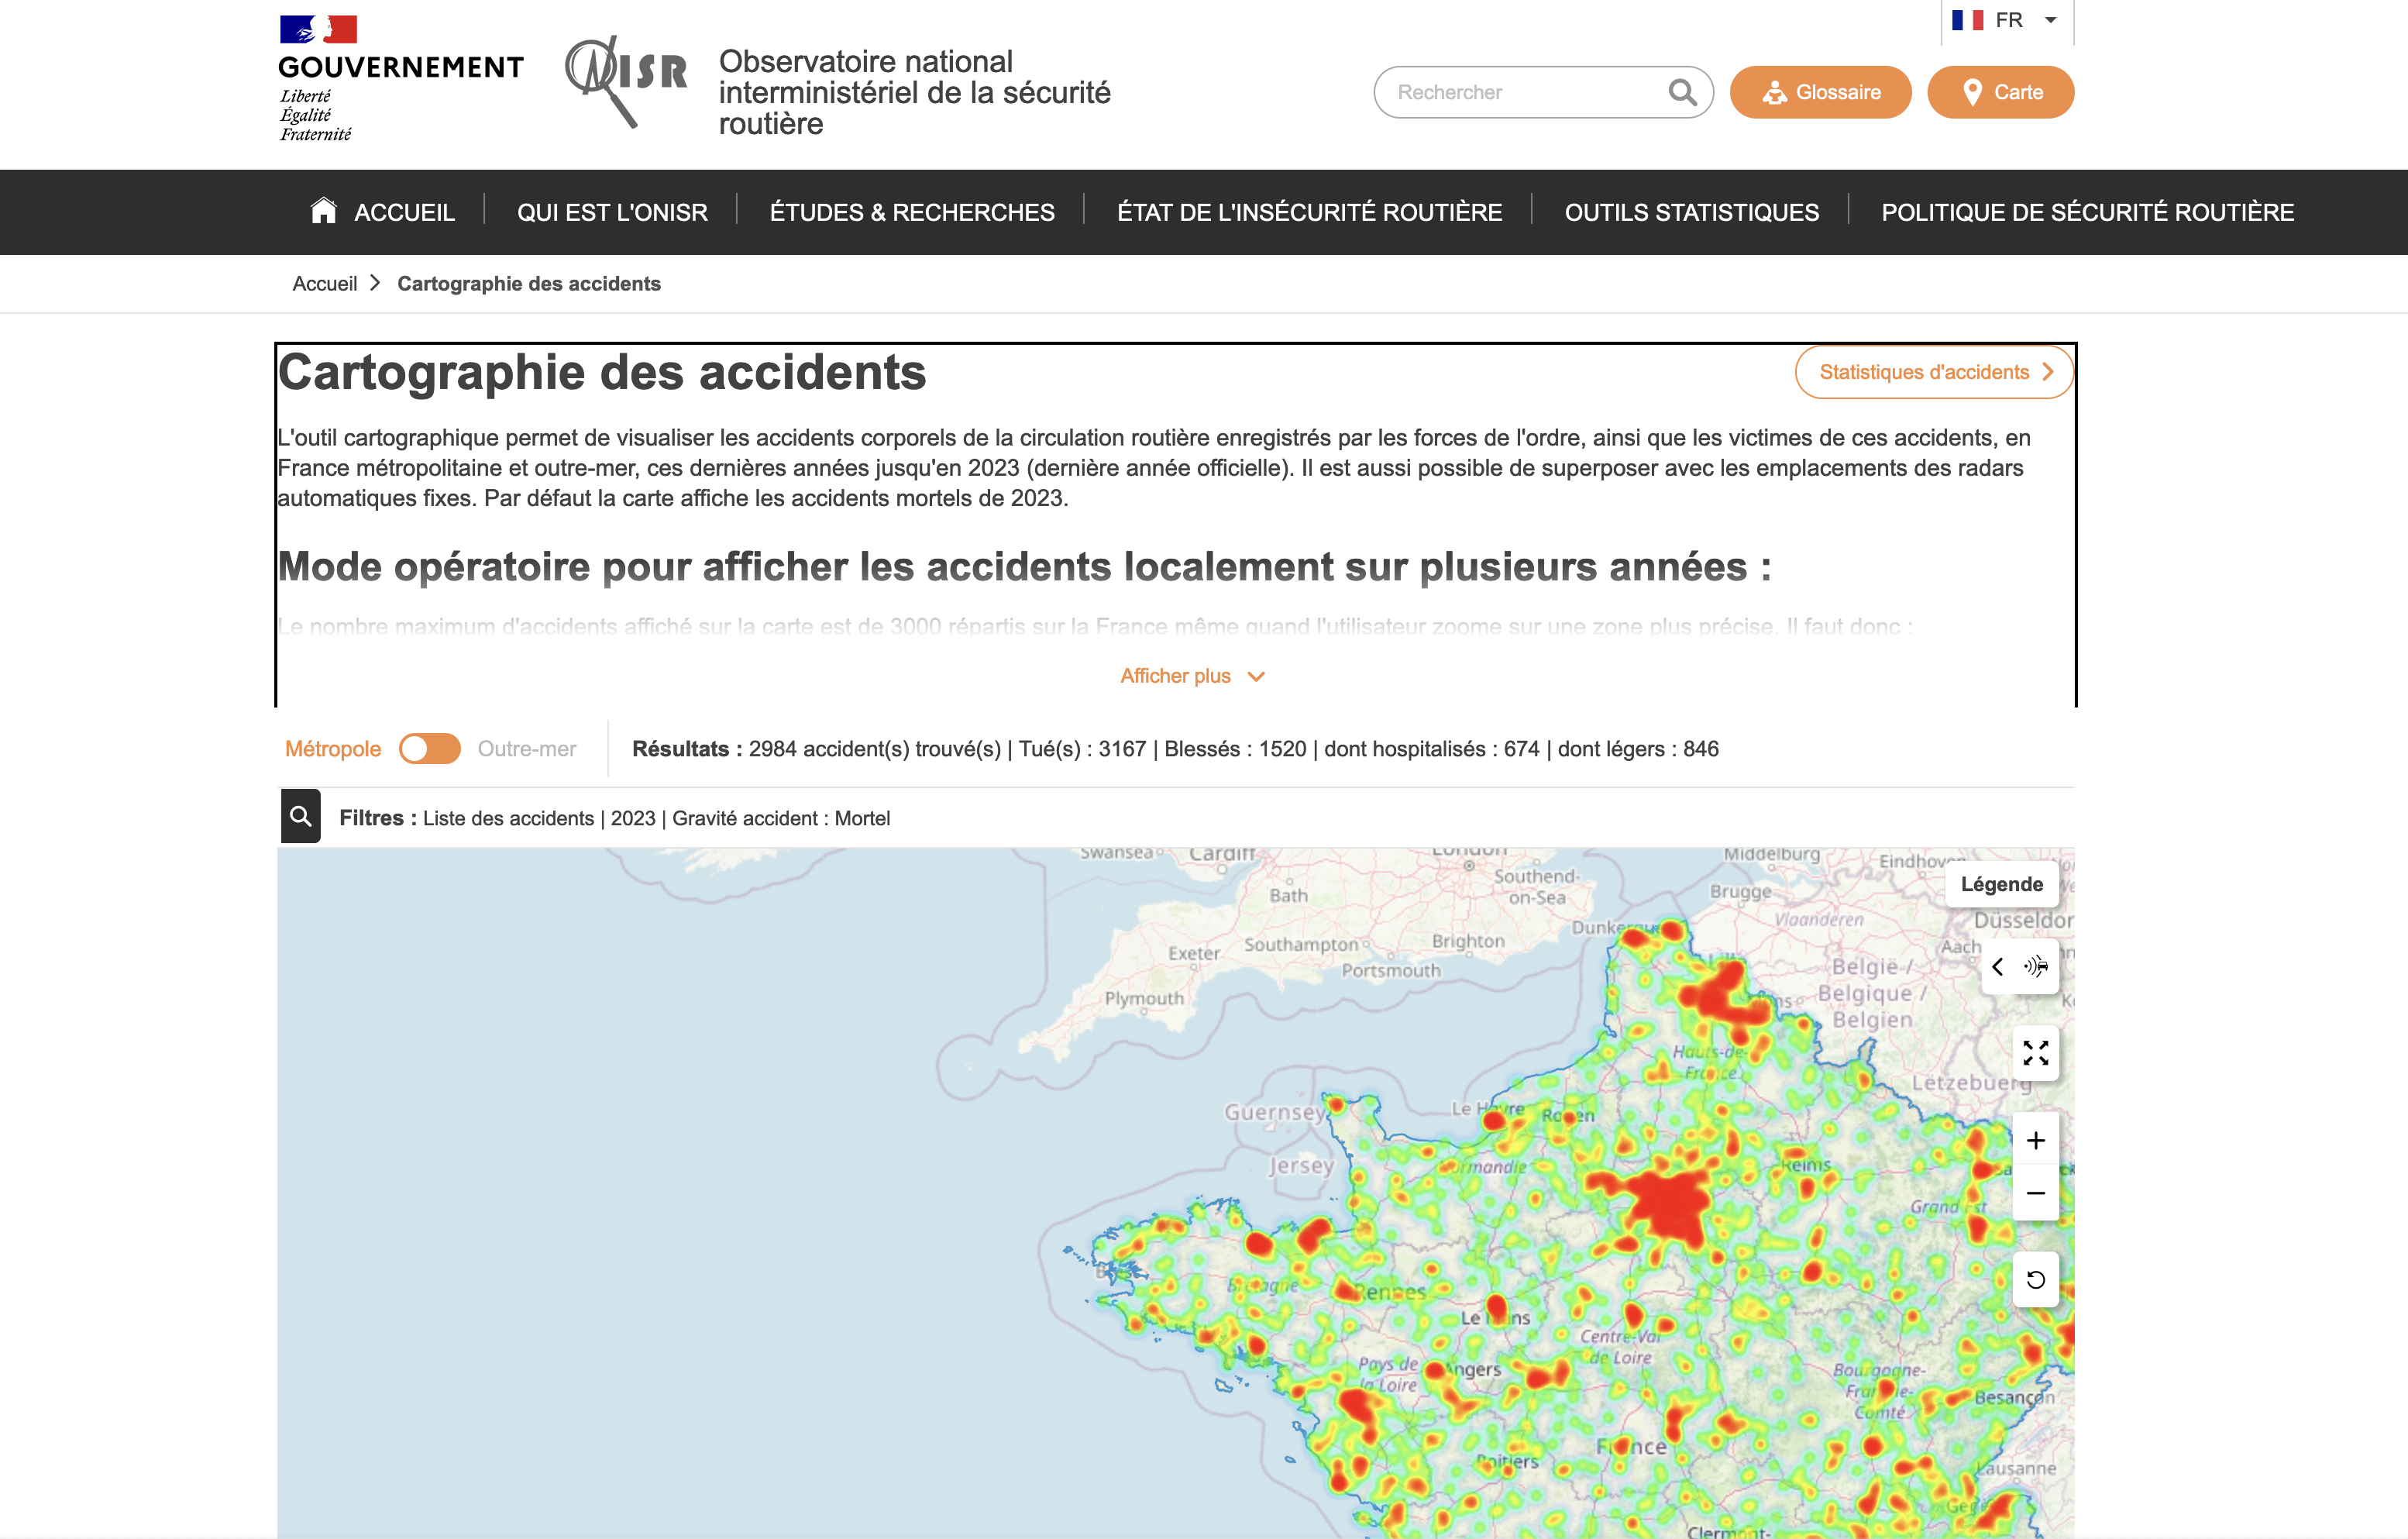Click the Rechercher search input
Viewport: 2408px width, 1539px height.
[1543, 92]
